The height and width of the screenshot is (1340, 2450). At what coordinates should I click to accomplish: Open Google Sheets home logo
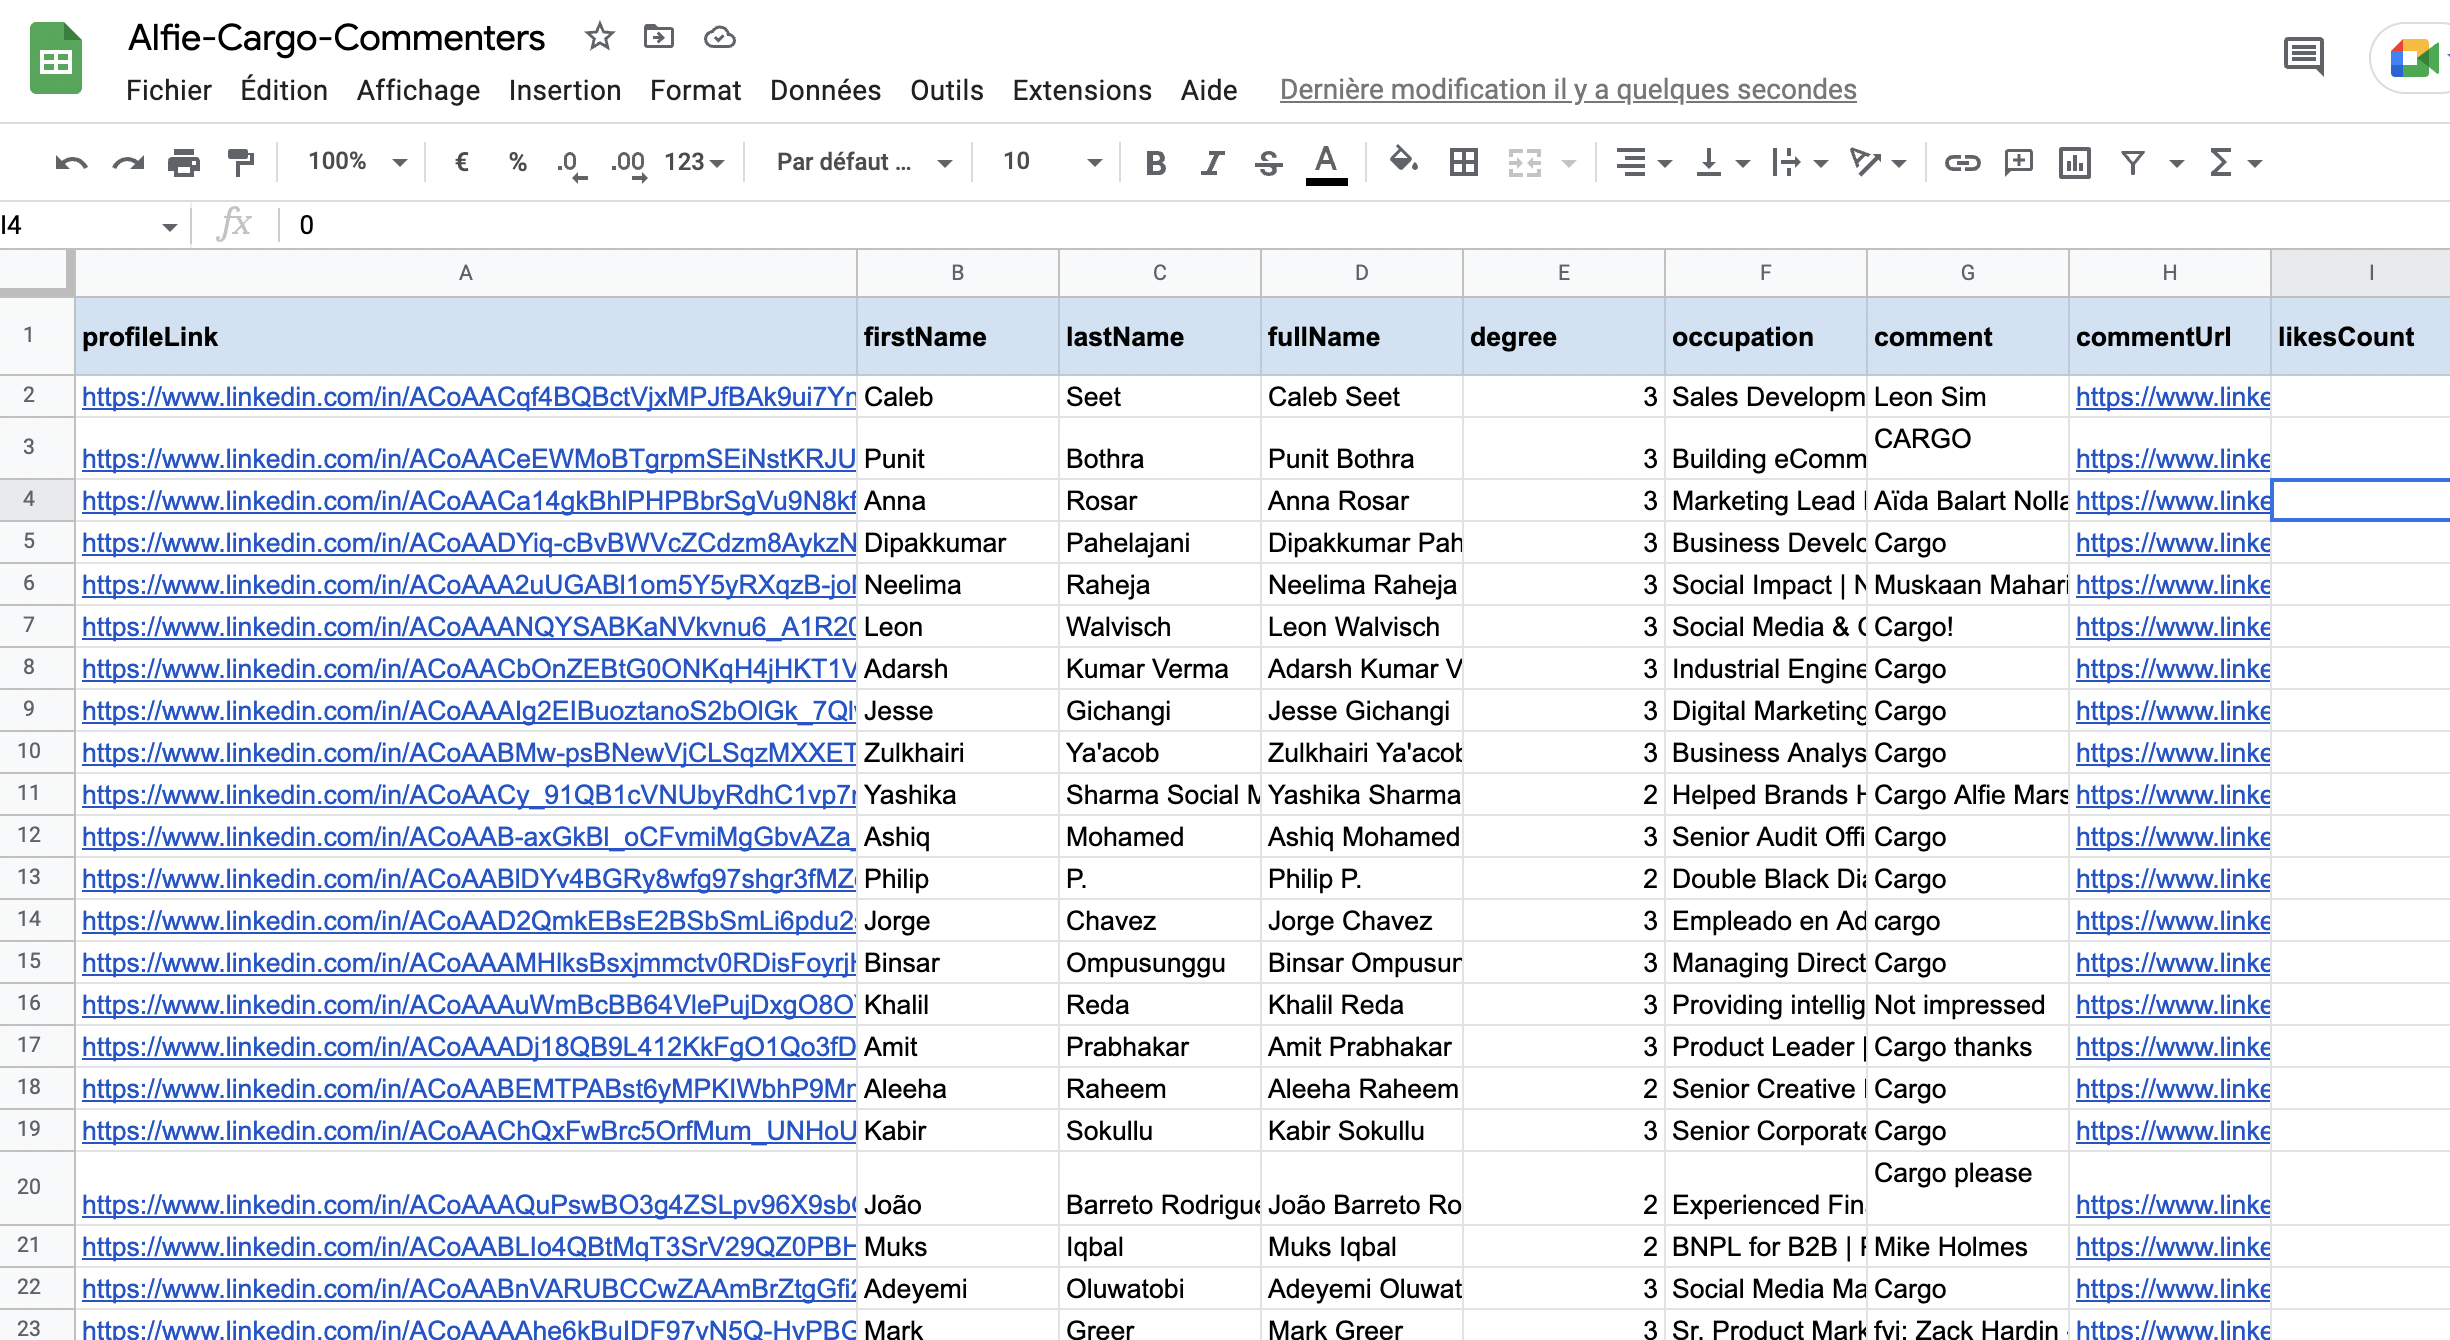click(x=55, y=58)
